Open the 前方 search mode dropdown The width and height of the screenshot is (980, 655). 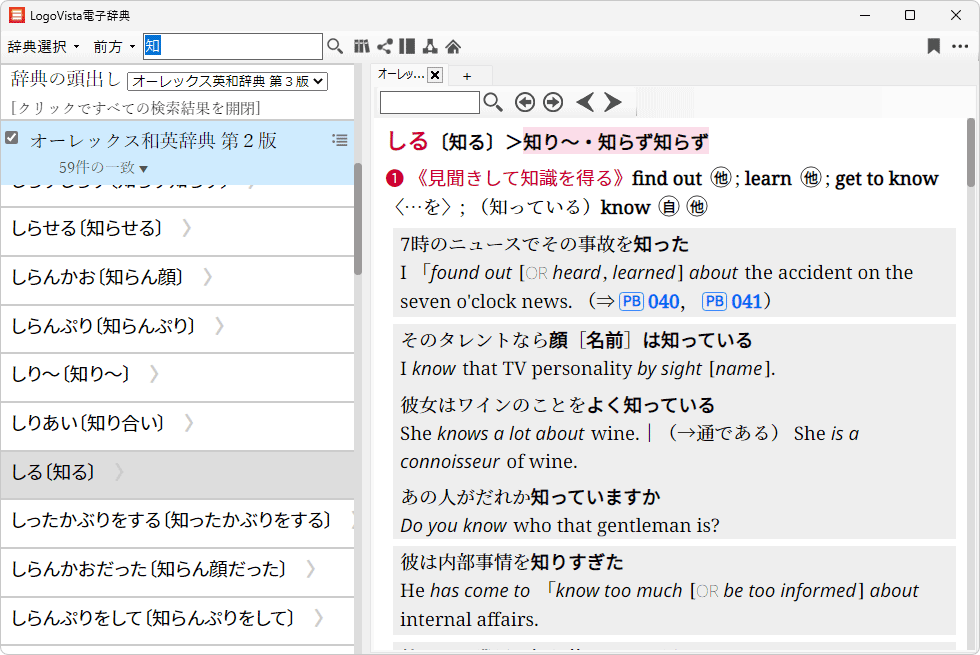pos(114,47)
